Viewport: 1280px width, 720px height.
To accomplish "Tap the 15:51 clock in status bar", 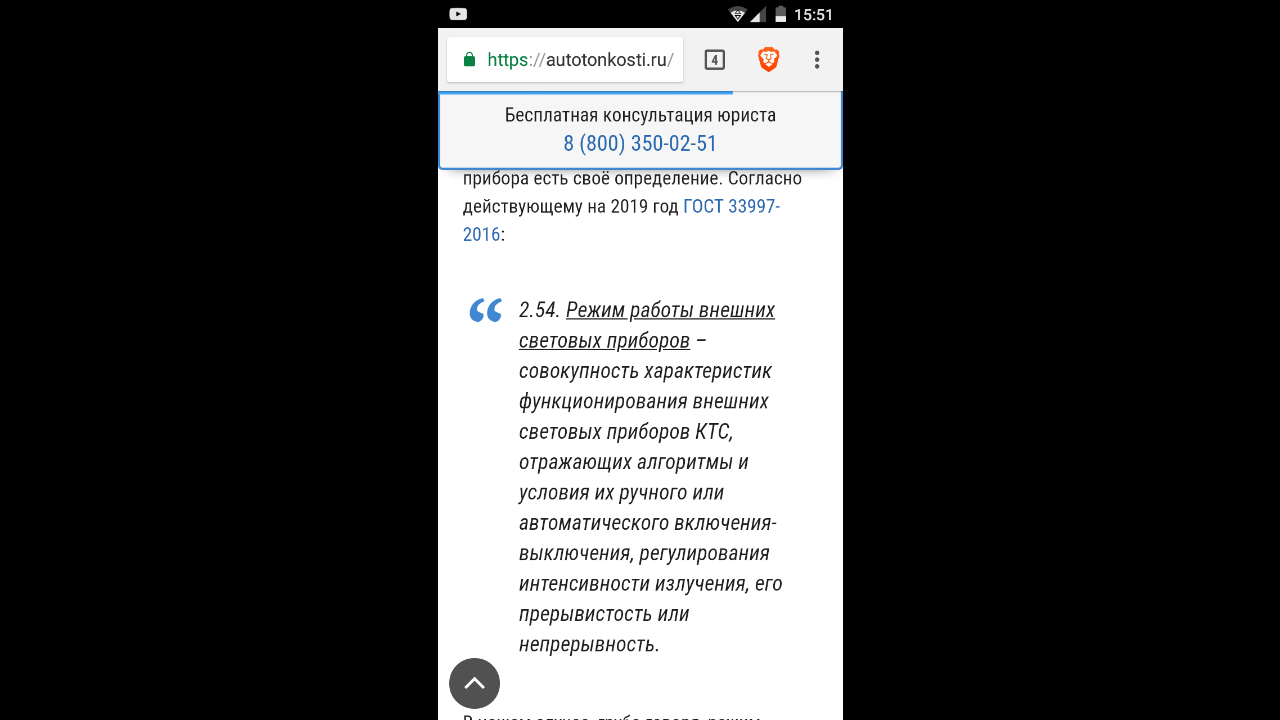I will click(x=813, y=15).
